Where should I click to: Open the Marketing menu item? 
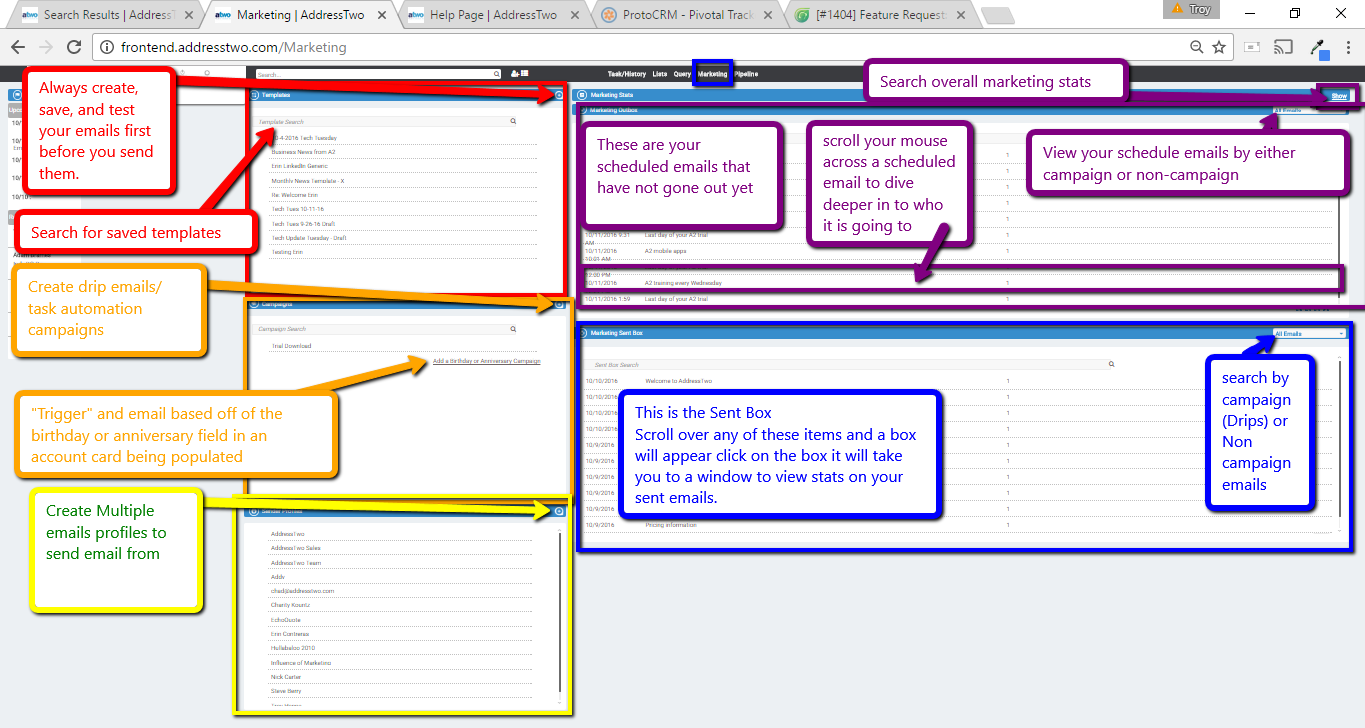point(712,74)
